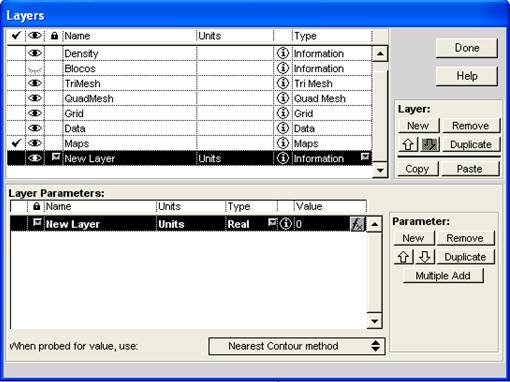Image resolution: width=510 pixels, height=382 pixels.
Task: Click the Done button
Action: pyautogui.click(x=467, y=48)
